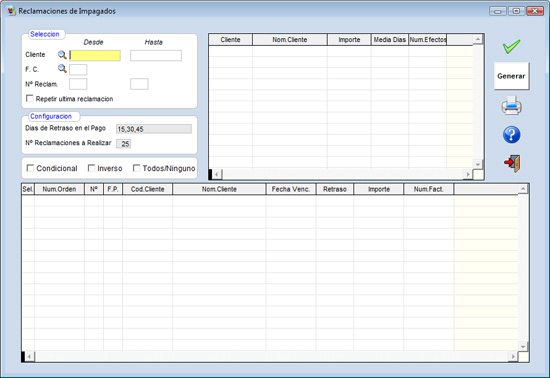550x378 pixels.
Task: Click the upper grid scroll right arrow
Action: 468,174
